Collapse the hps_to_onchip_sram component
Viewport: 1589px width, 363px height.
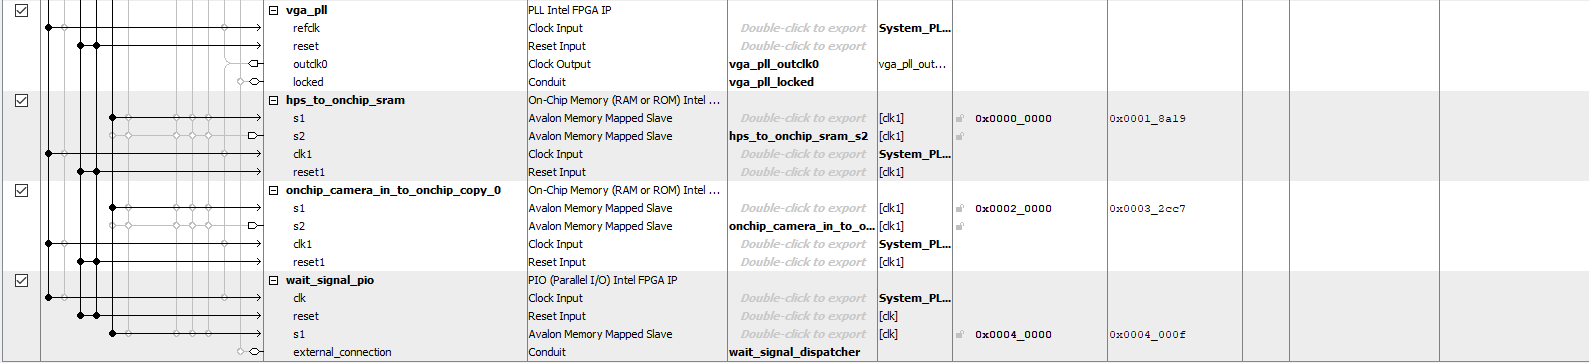274,100
